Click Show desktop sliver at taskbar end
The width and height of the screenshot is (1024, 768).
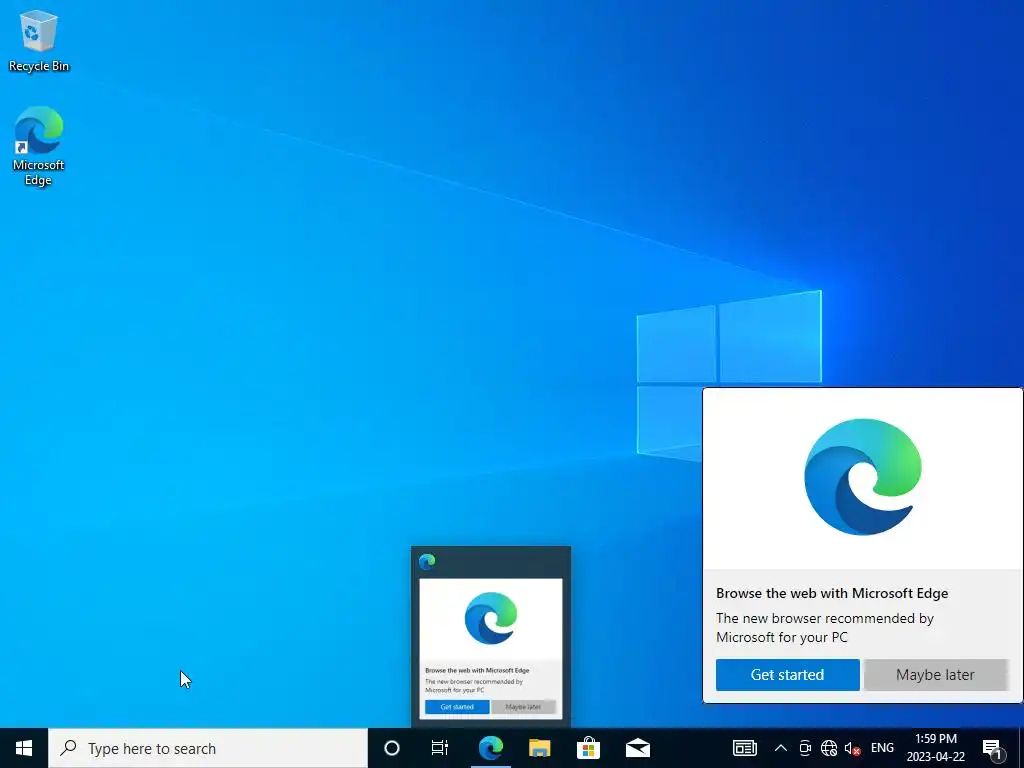pyautogui.click(x=1021, y=748)
